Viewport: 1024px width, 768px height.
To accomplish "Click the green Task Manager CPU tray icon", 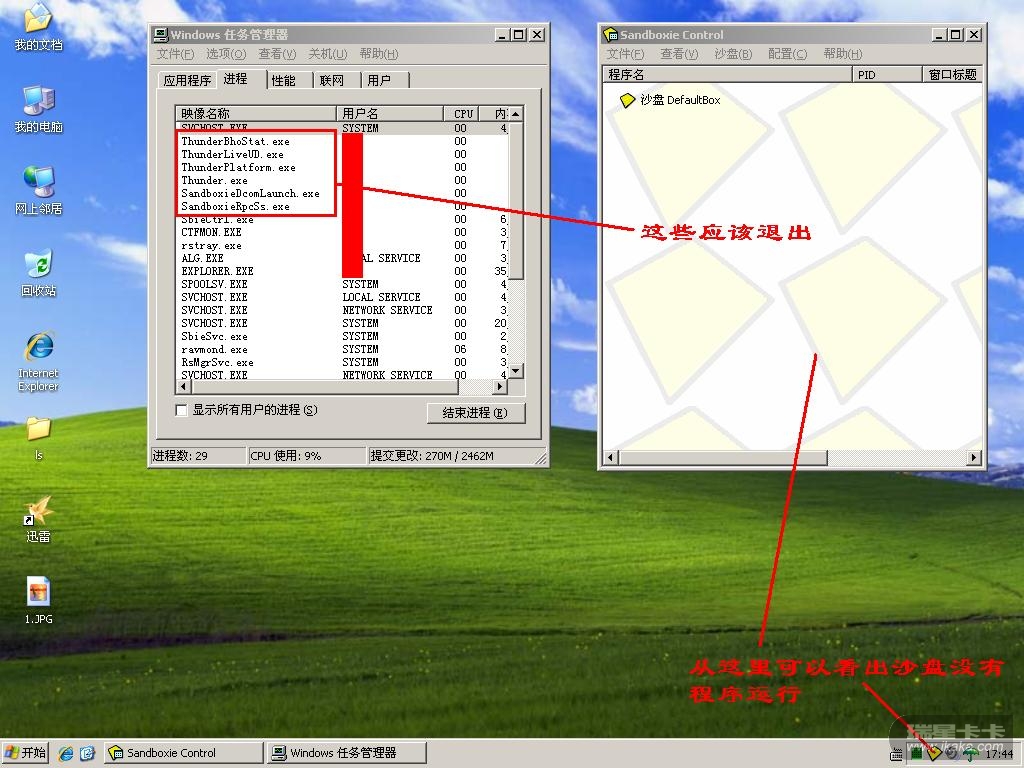I will (916, 754).
